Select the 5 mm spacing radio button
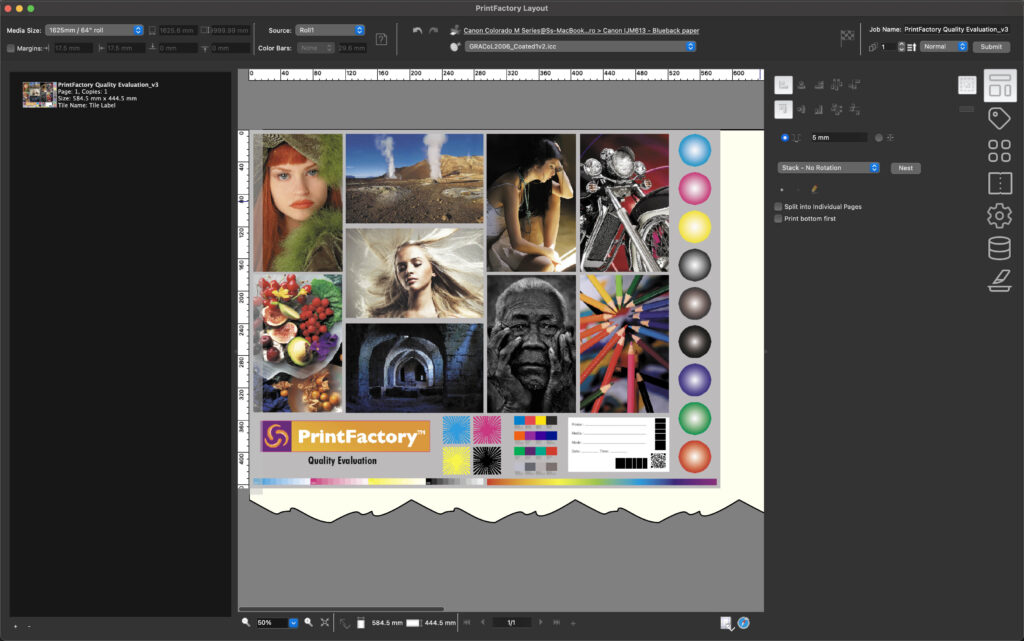This screenshot has width=1024, height=641. point(784,136)
